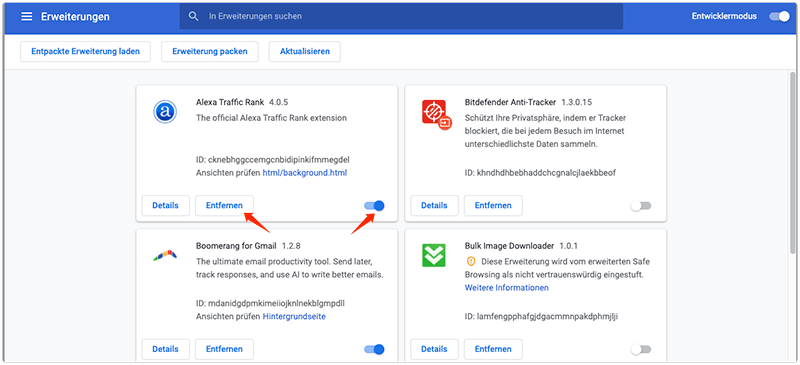
Task: Open the hamburger main menu icon
Action: tap(27, 16)
